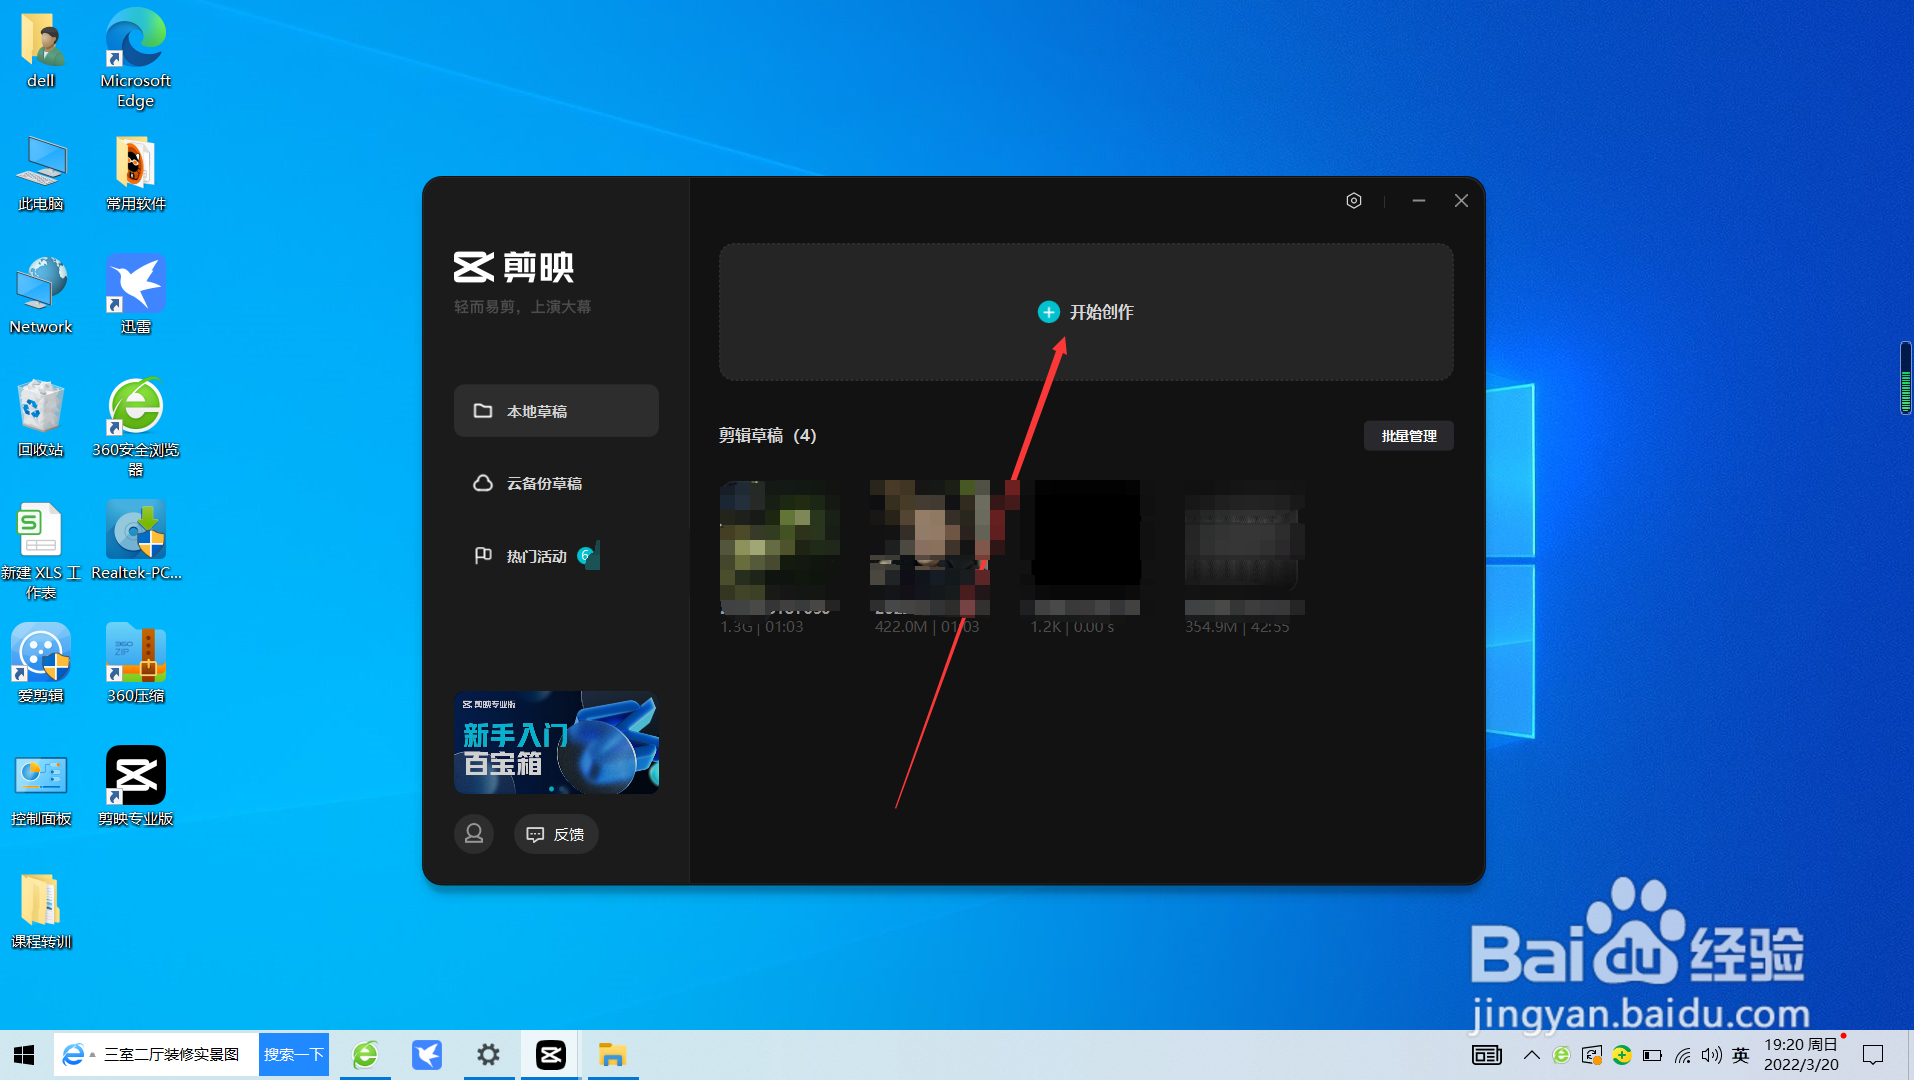This screenshot has height=1080, width=1914.
Task: Open the volume speaker tray icon
Action: tap(1712, 1055)
